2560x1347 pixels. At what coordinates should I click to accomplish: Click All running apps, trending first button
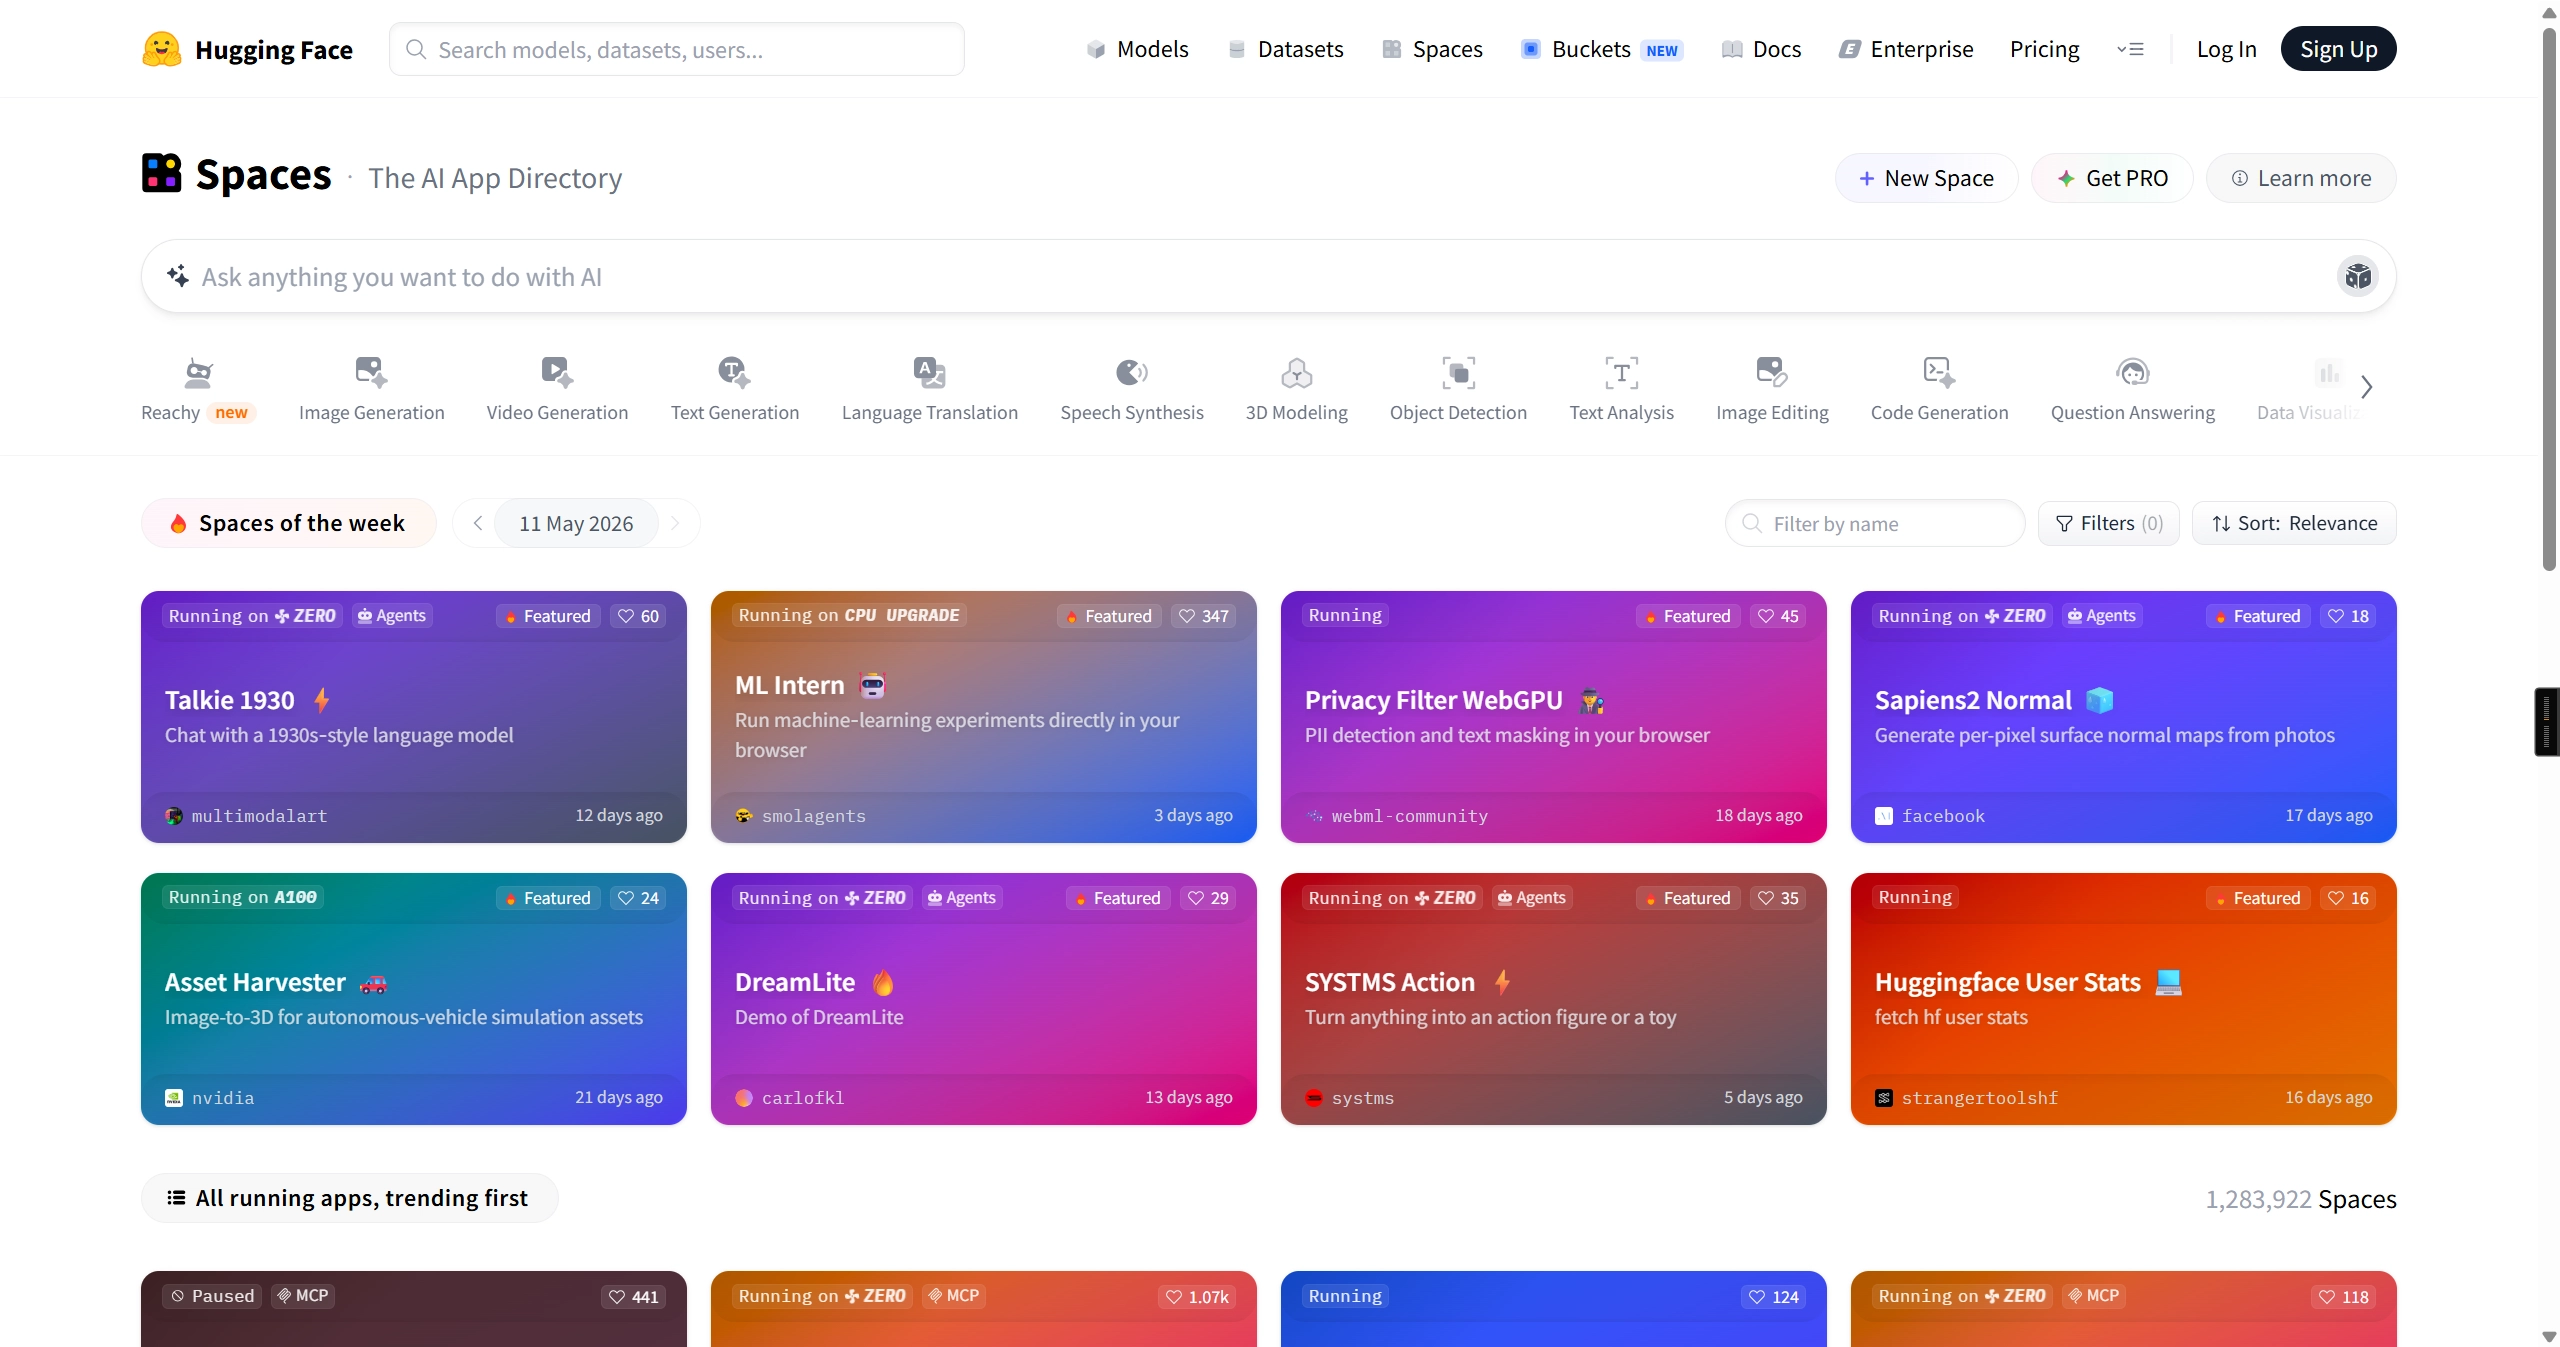coord(350,1198)
